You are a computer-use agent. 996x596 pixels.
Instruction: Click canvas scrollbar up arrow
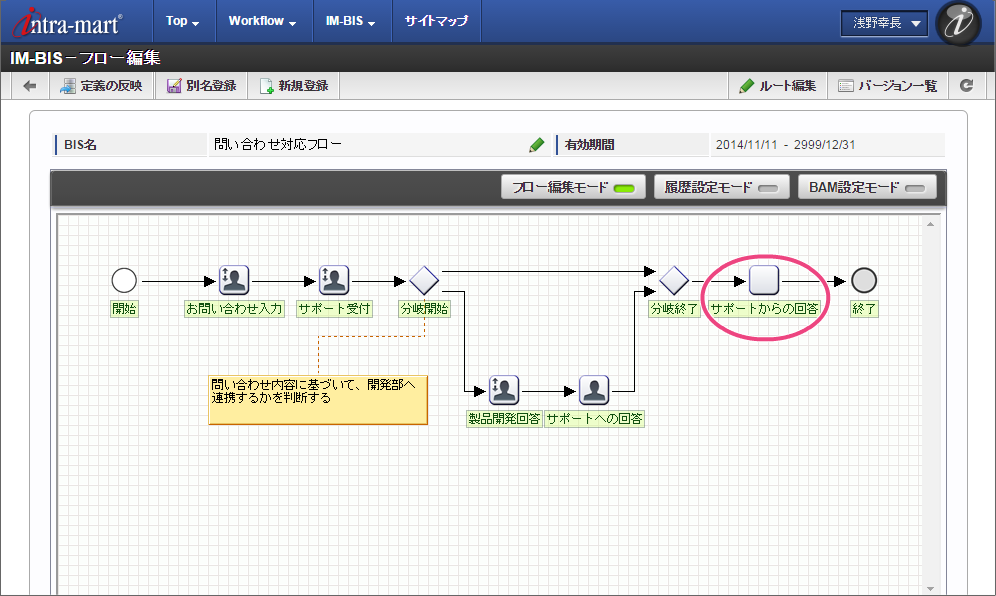[x=931, y=224]
